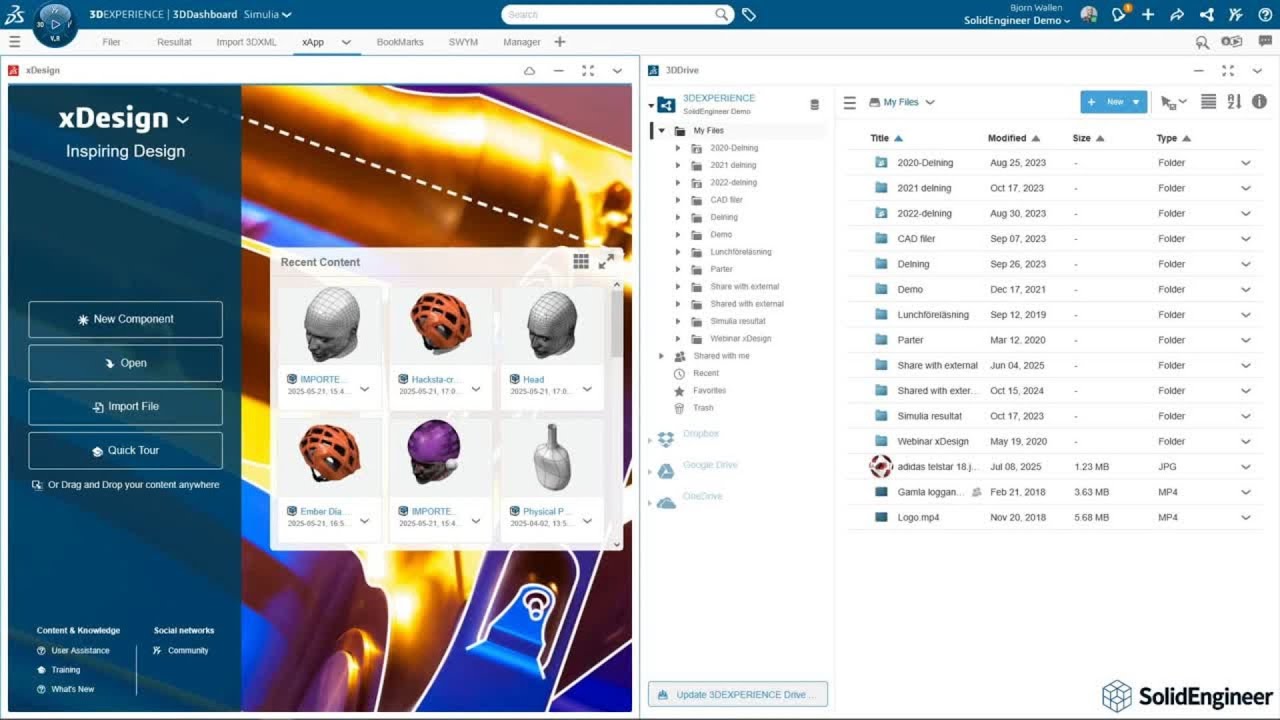Open the Logo.mp4 row actions chevron
Screen dimensions: 1280x720
pyautogui.click(x=1246, y=518)
